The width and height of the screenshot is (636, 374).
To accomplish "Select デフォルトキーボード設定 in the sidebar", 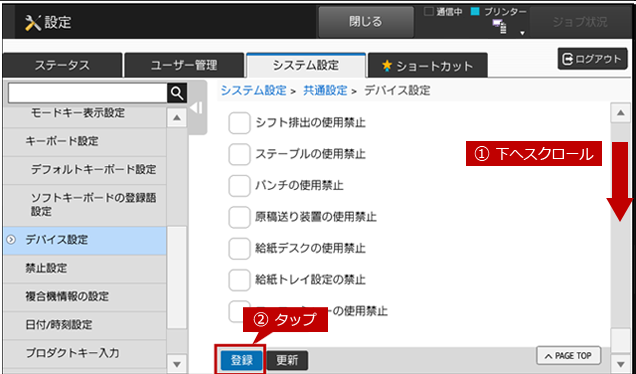I will click(85, 170).
